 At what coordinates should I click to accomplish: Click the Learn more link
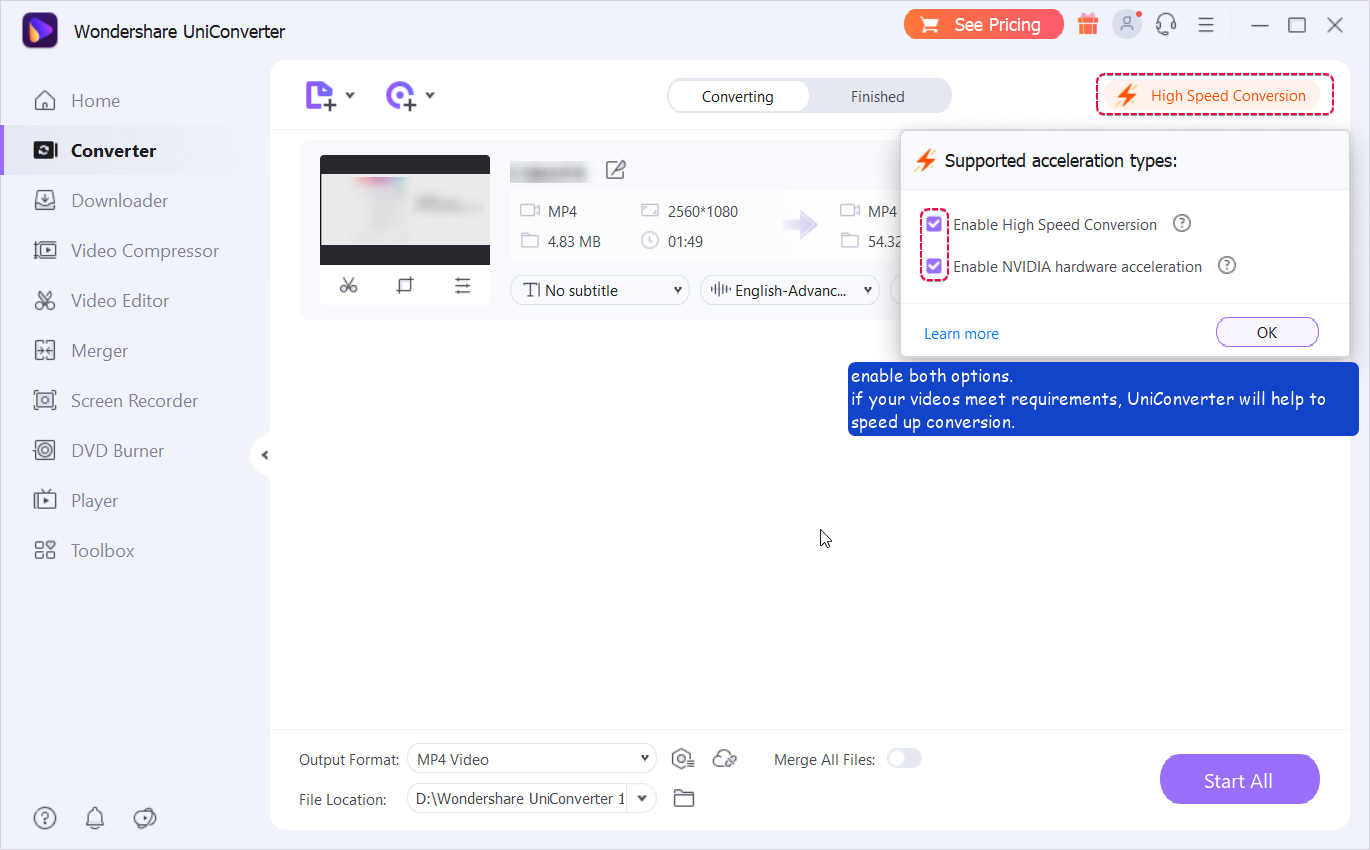click(x=960, y=333)
